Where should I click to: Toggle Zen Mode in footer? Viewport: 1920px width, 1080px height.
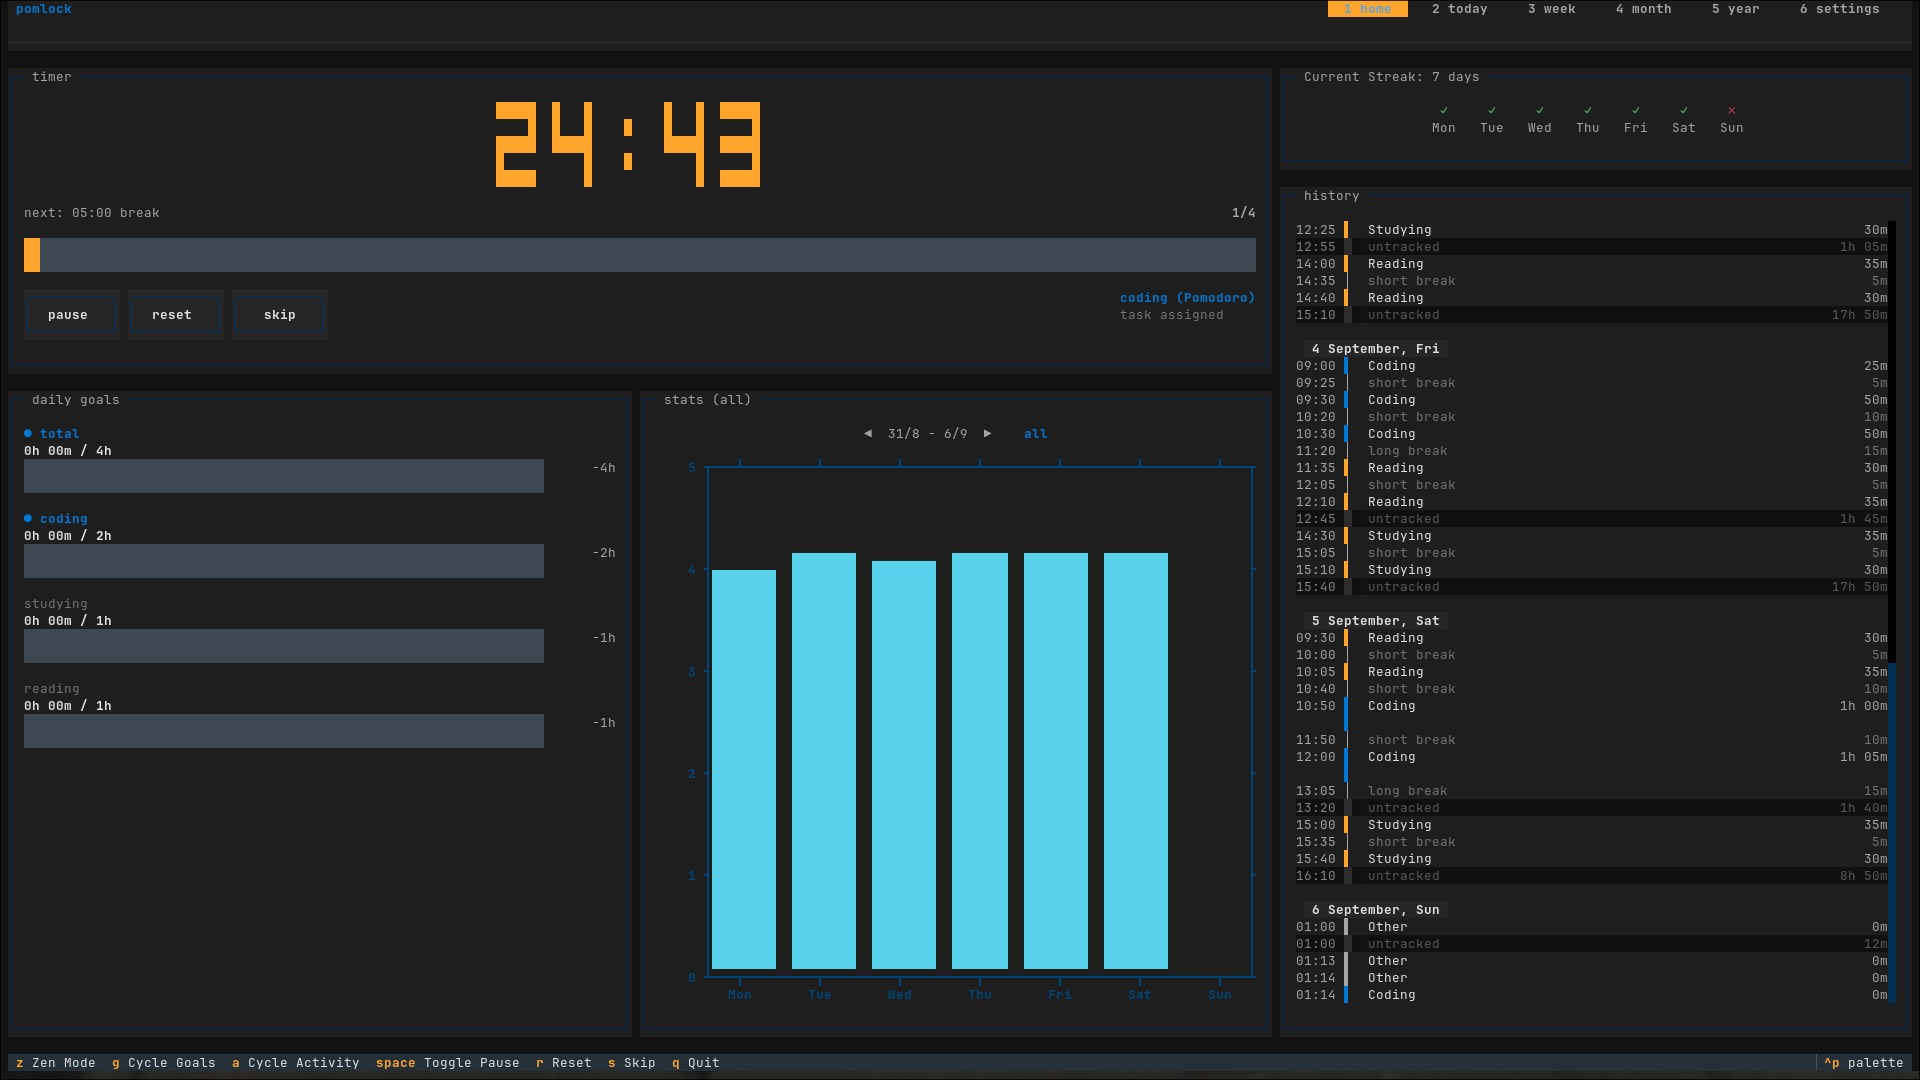56,1063
